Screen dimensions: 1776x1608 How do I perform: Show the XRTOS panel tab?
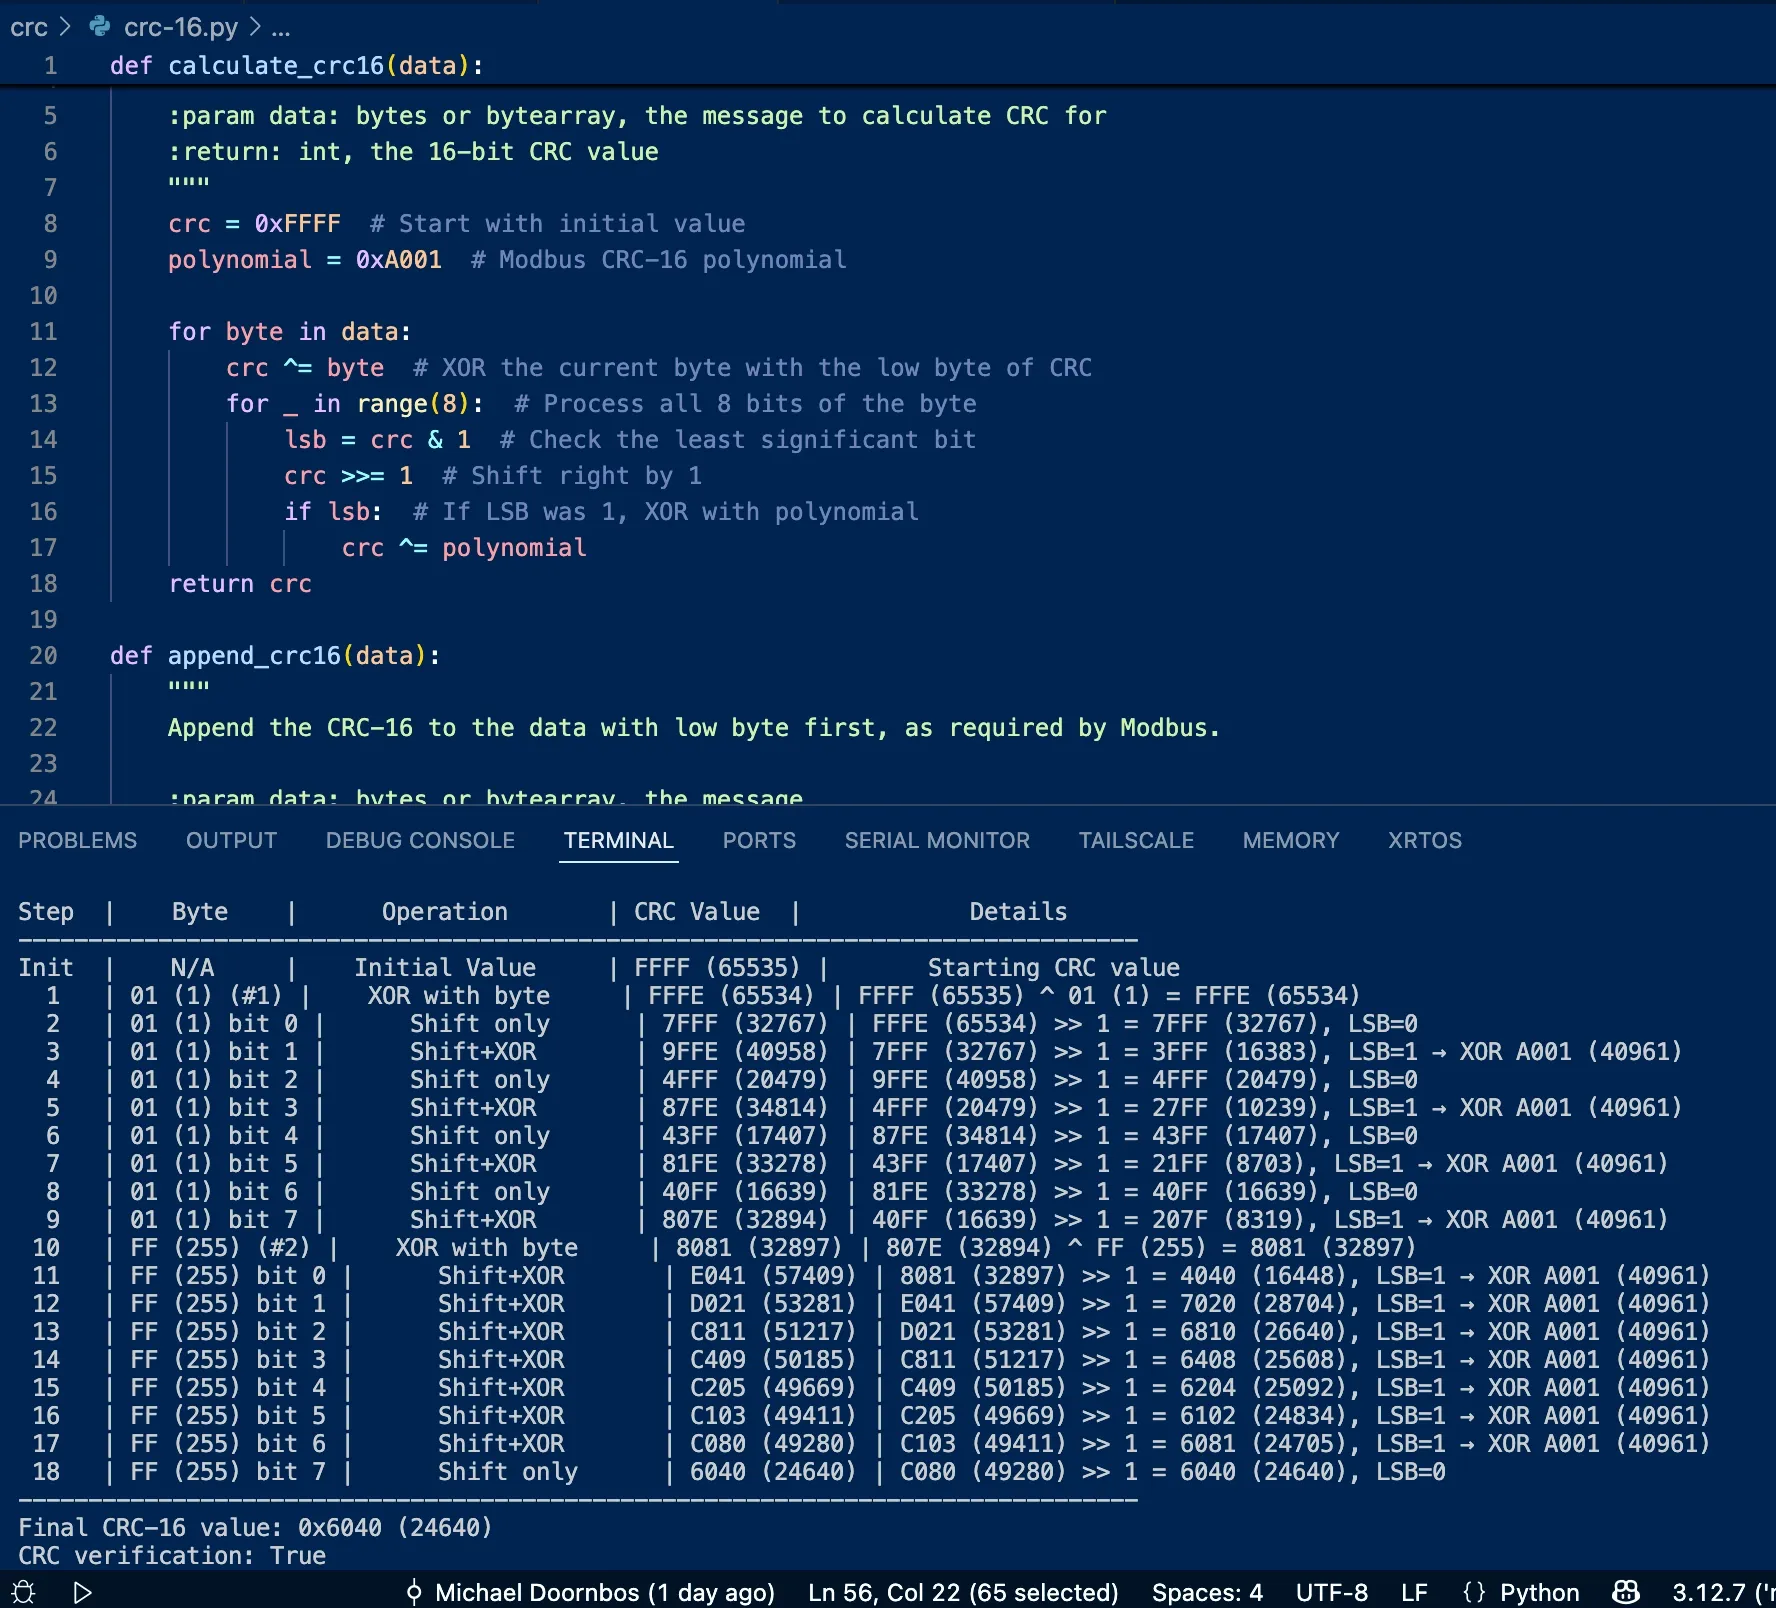coord(1424,840)
